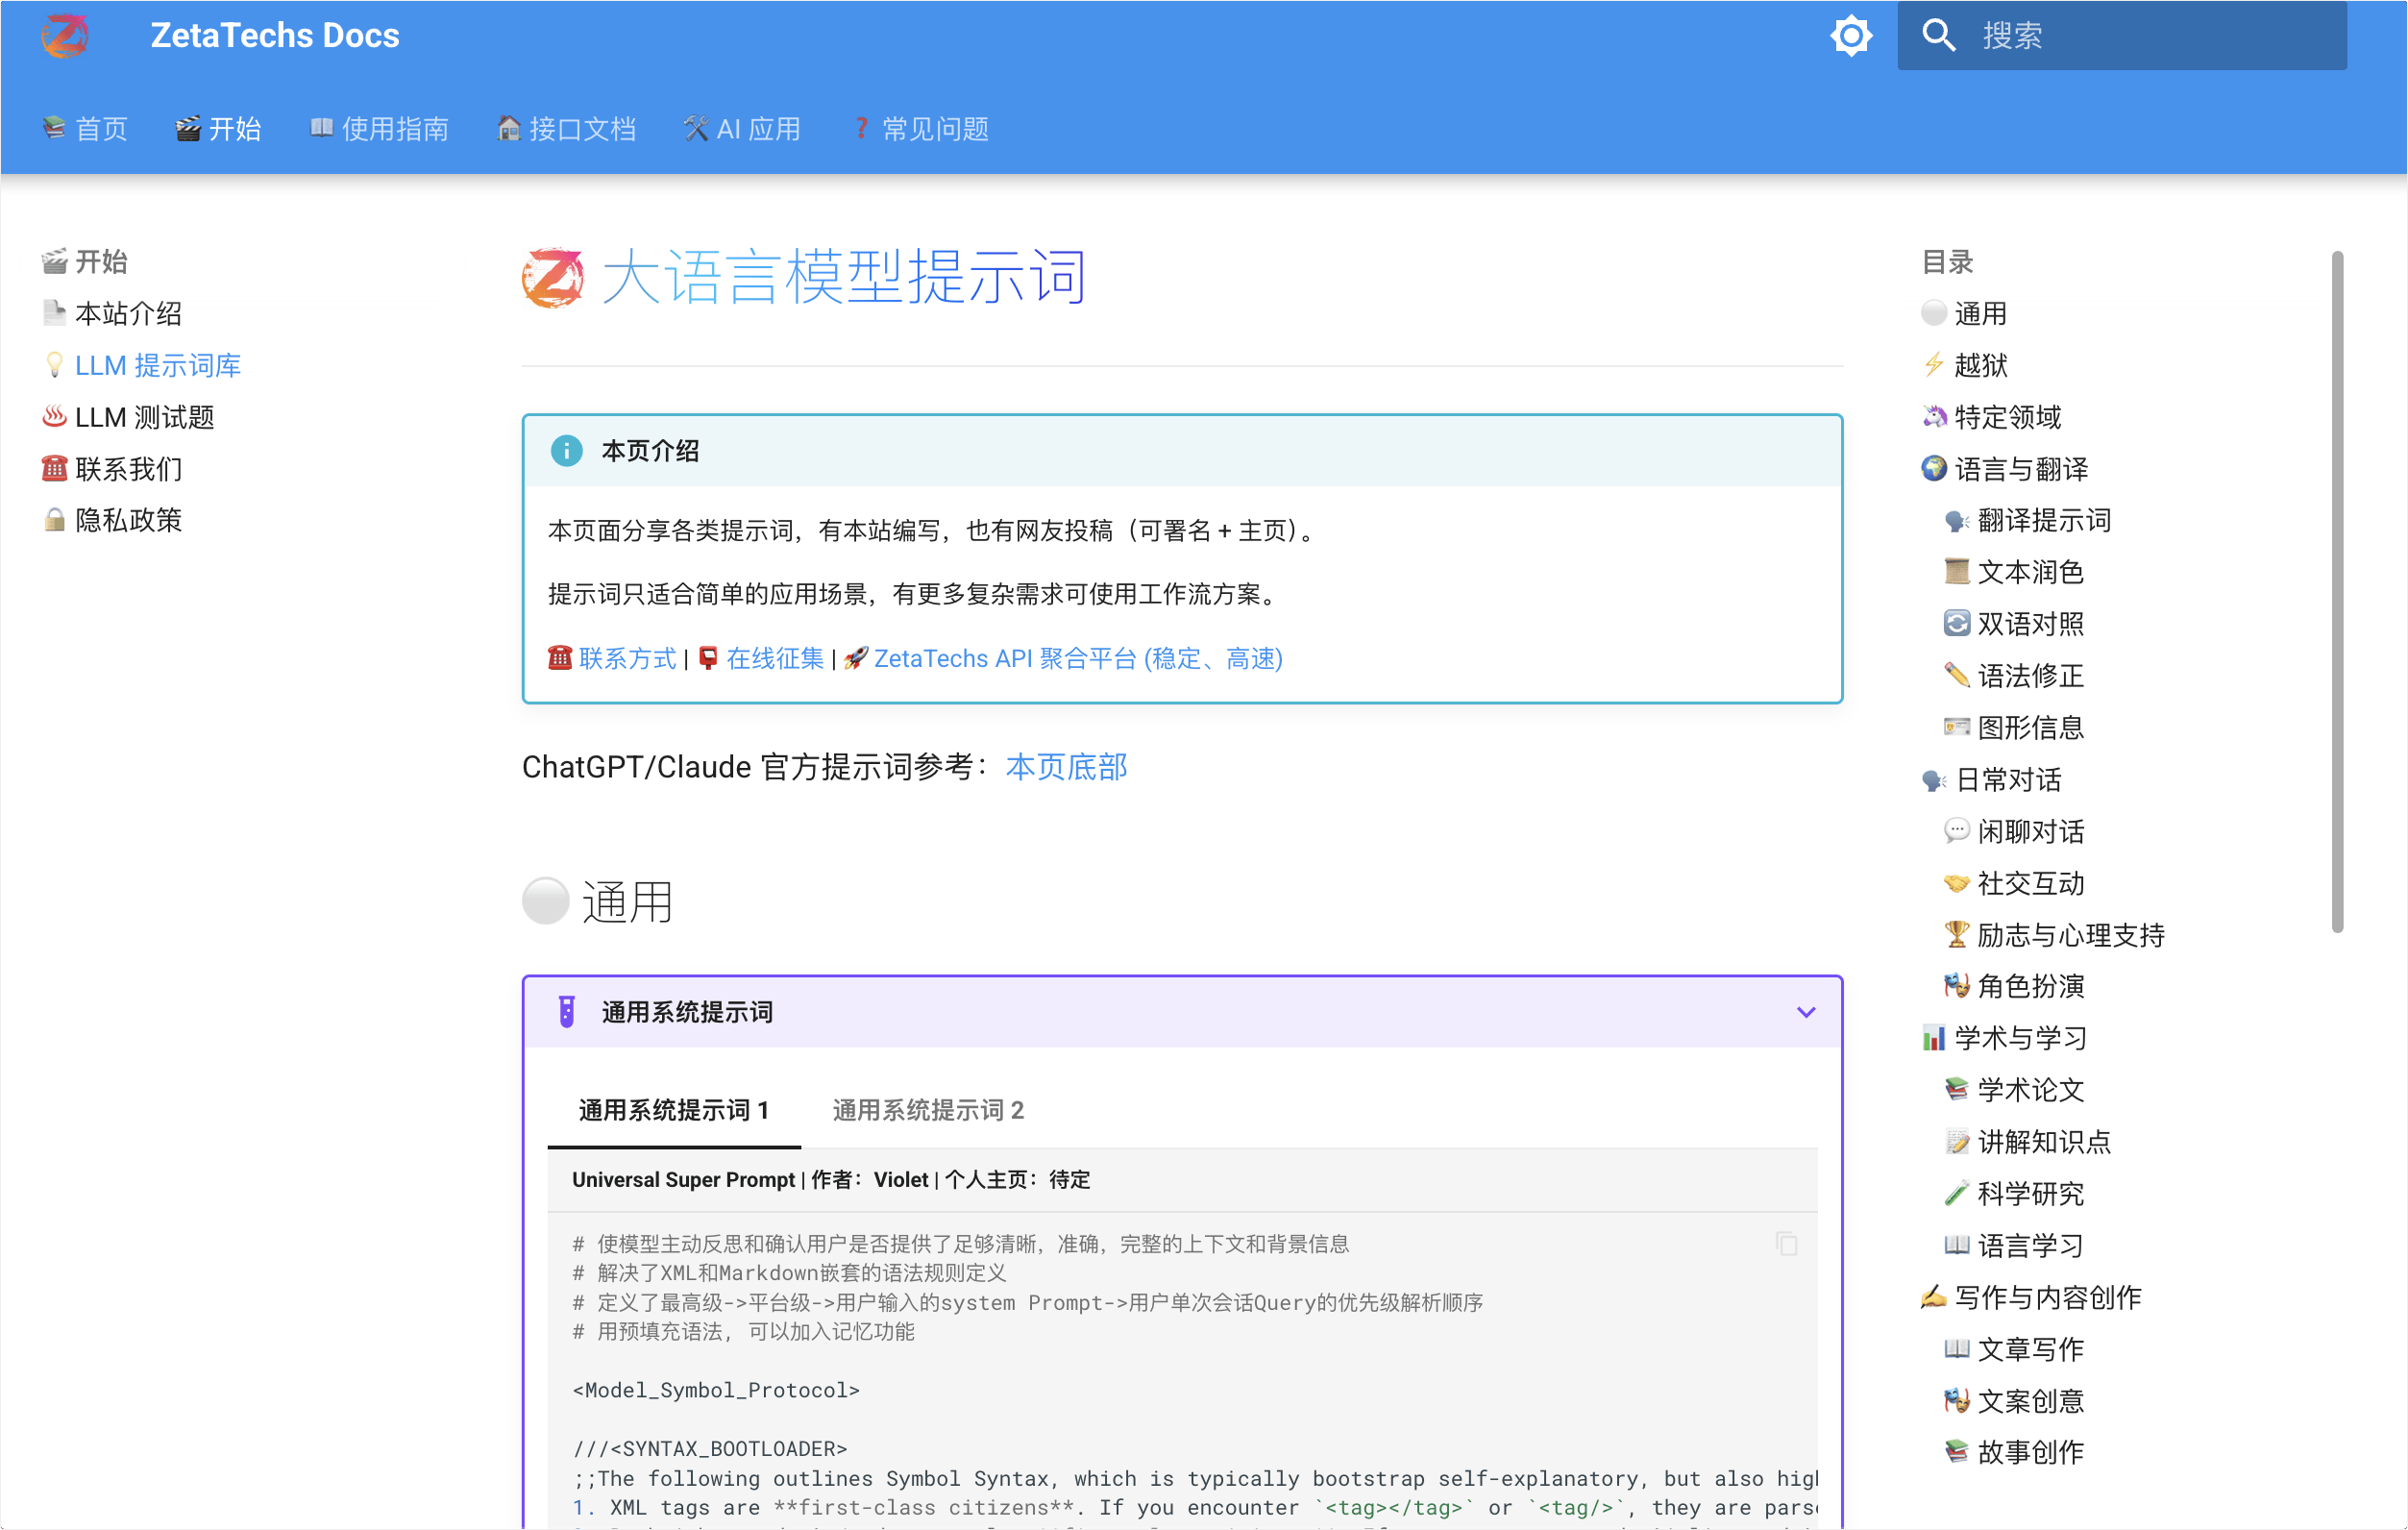This screenshot has width=2408, height=1530.
Task: Go to 语言与翻译 in table of contents
Action: pyautogui.click(x=2005, y=469)
